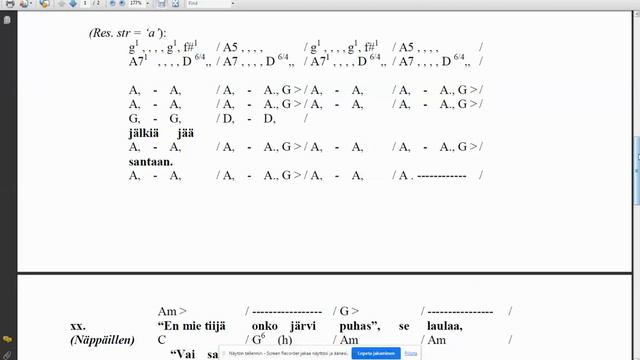Click the text '(Res. str = 'a'):'
The image size is (640, 360).
click(127, 33)
